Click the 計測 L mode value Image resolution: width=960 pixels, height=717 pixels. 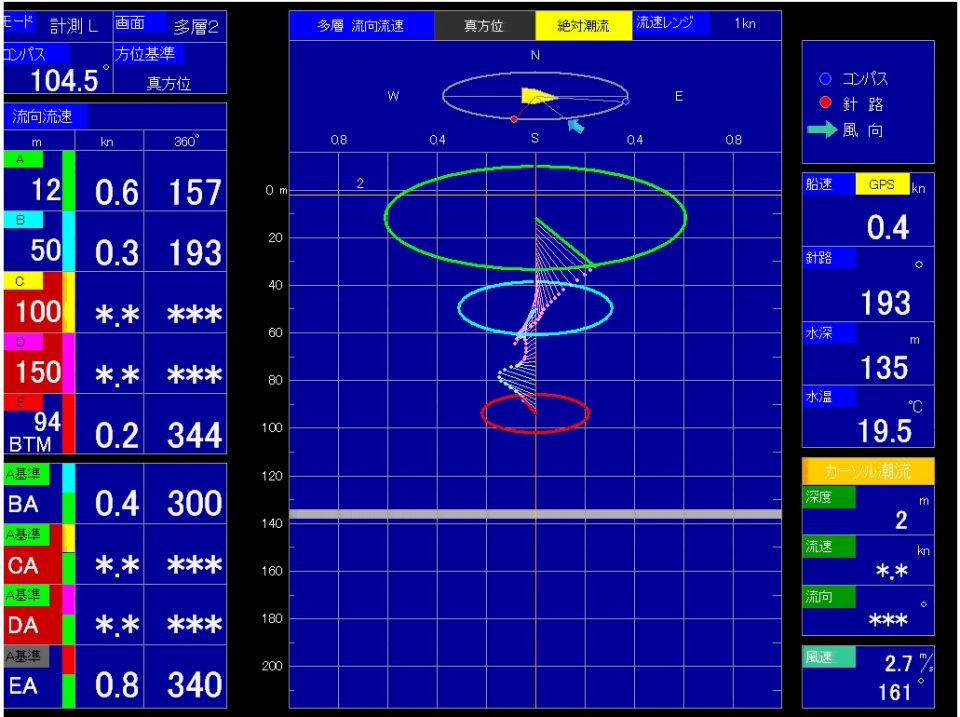click(74, 26)
